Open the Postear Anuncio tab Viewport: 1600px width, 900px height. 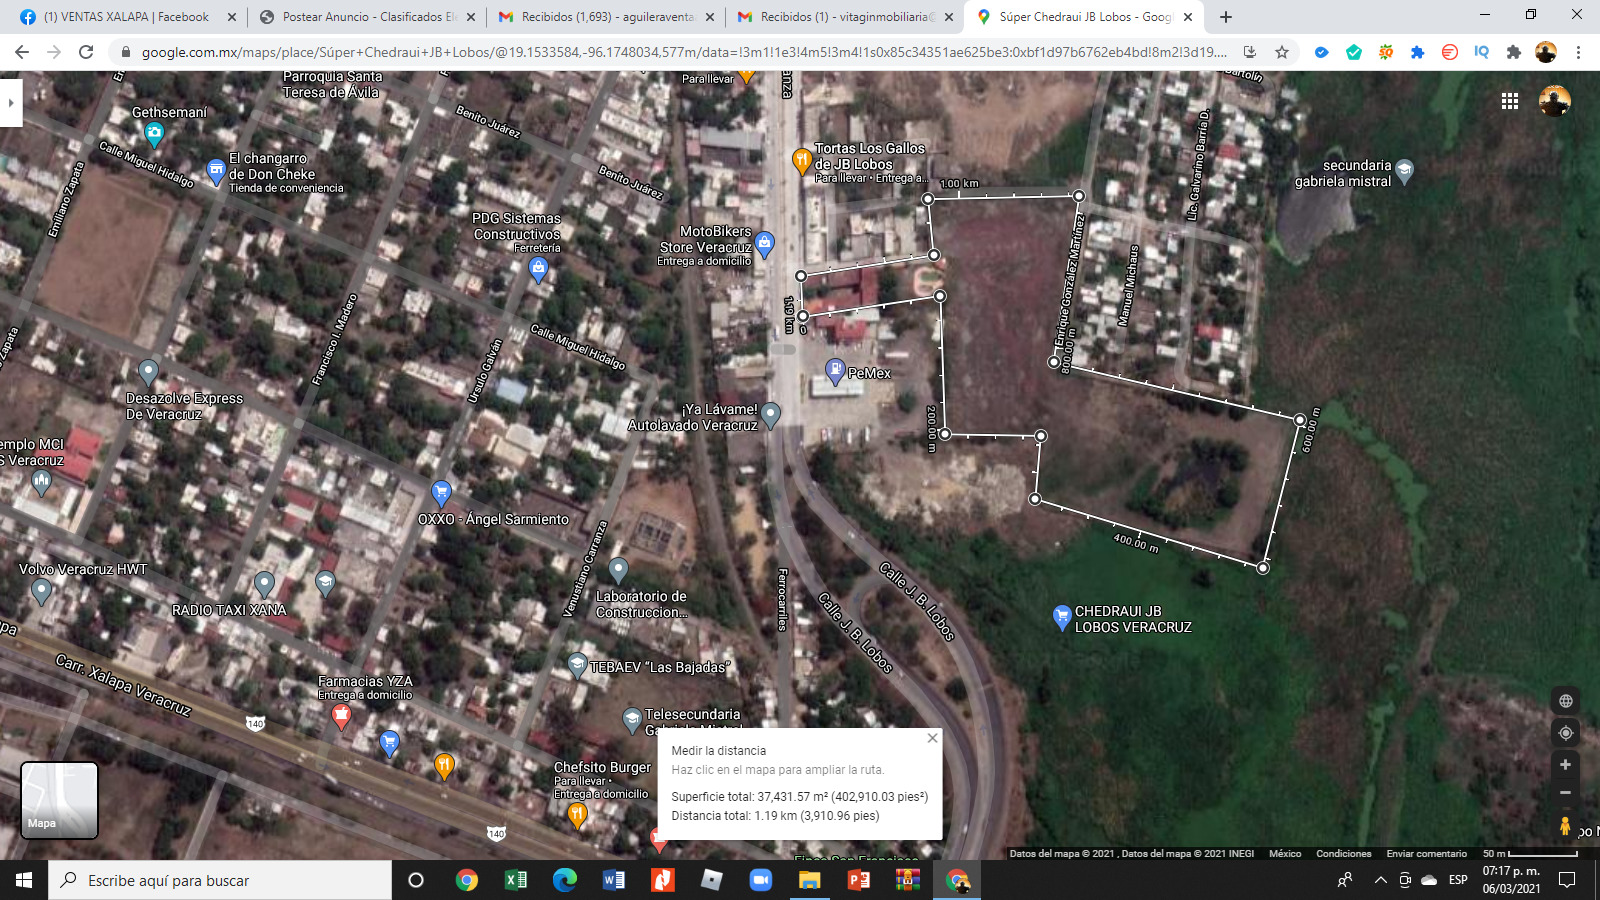click(x=367, y=17)
